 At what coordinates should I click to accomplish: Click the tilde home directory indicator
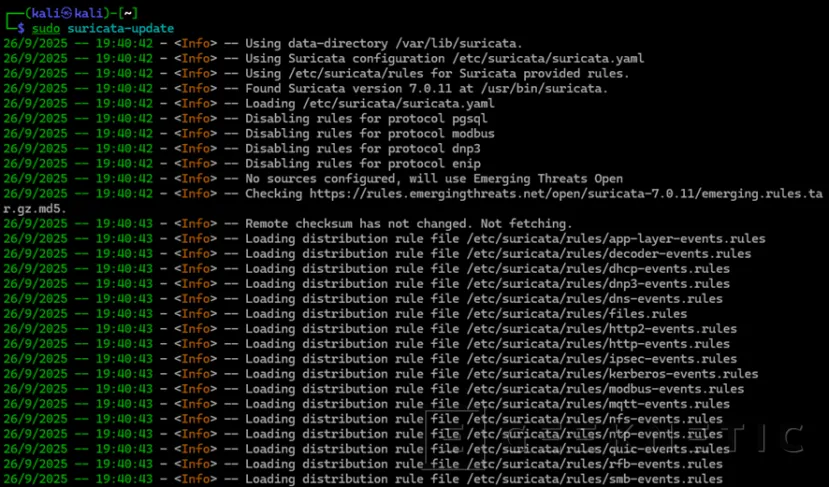(125, 12)
